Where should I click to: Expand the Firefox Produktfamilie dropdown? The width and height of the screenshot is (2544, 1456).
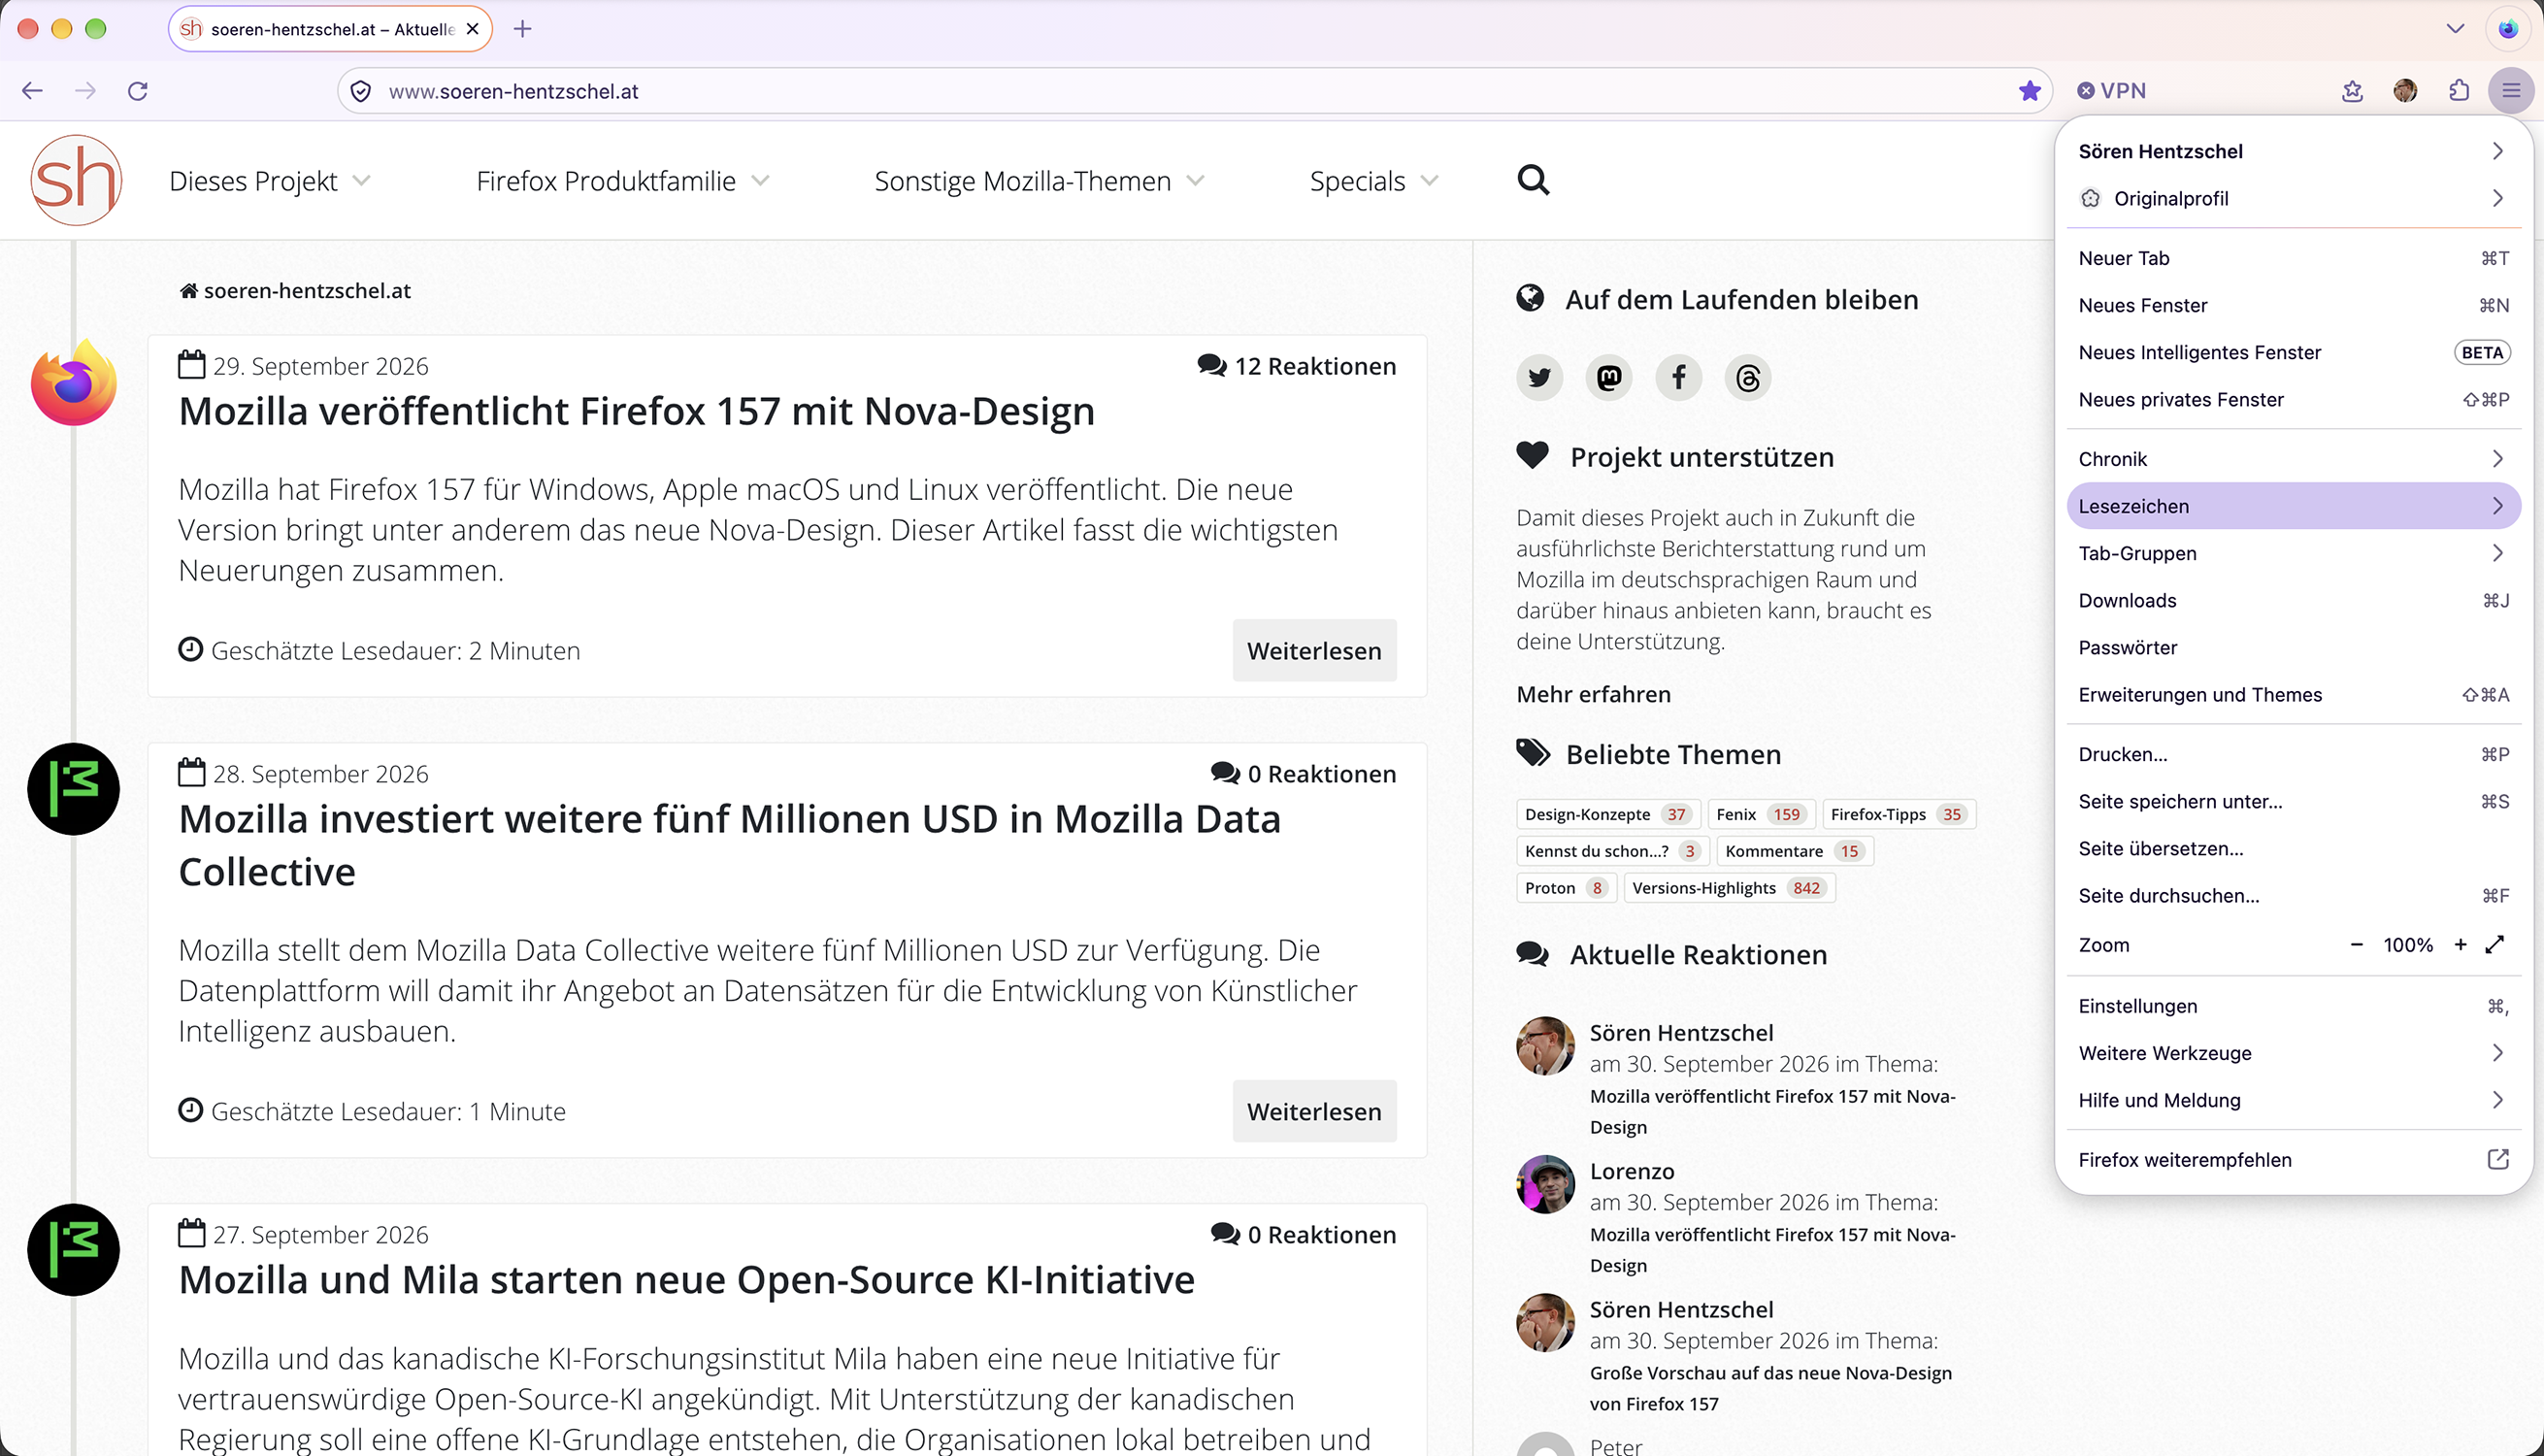623,181
